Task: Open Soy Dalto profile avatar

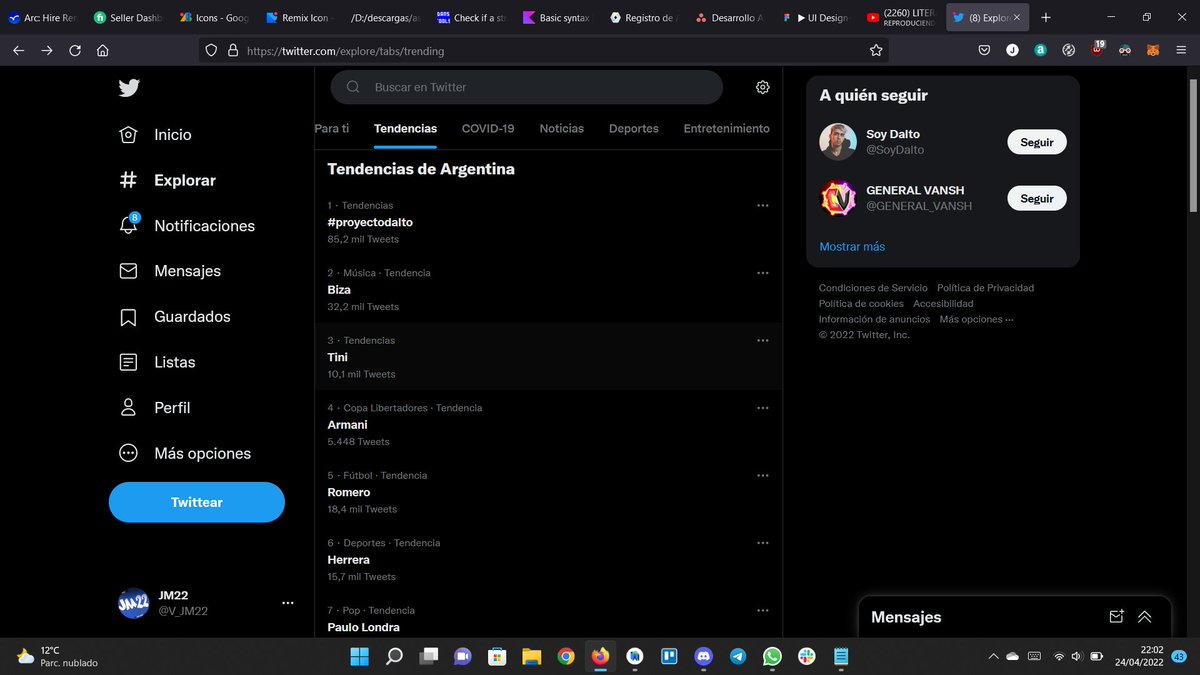Action: [x=838, y=142]
